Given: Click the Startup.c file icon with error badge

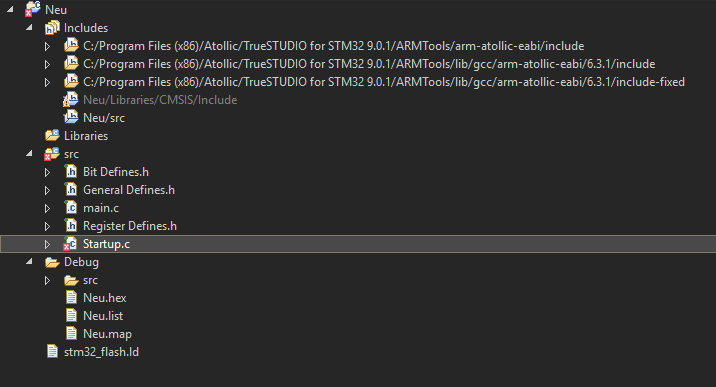Looking at the screenshot, I should pos(70,244).
